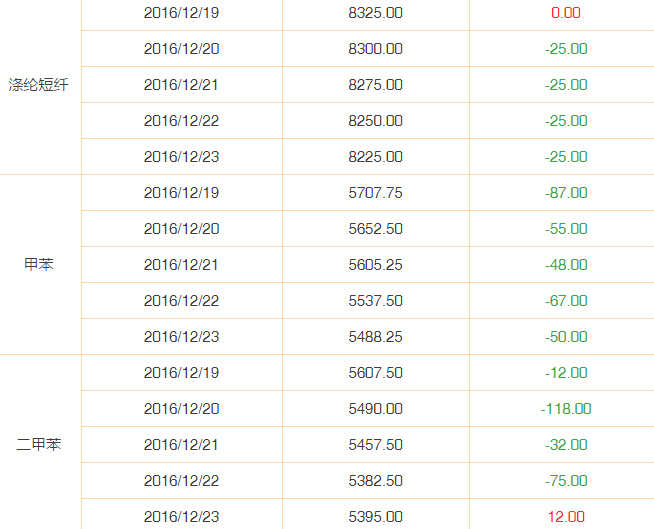Click the red 0.00 change value

click(x=566, y=13)
